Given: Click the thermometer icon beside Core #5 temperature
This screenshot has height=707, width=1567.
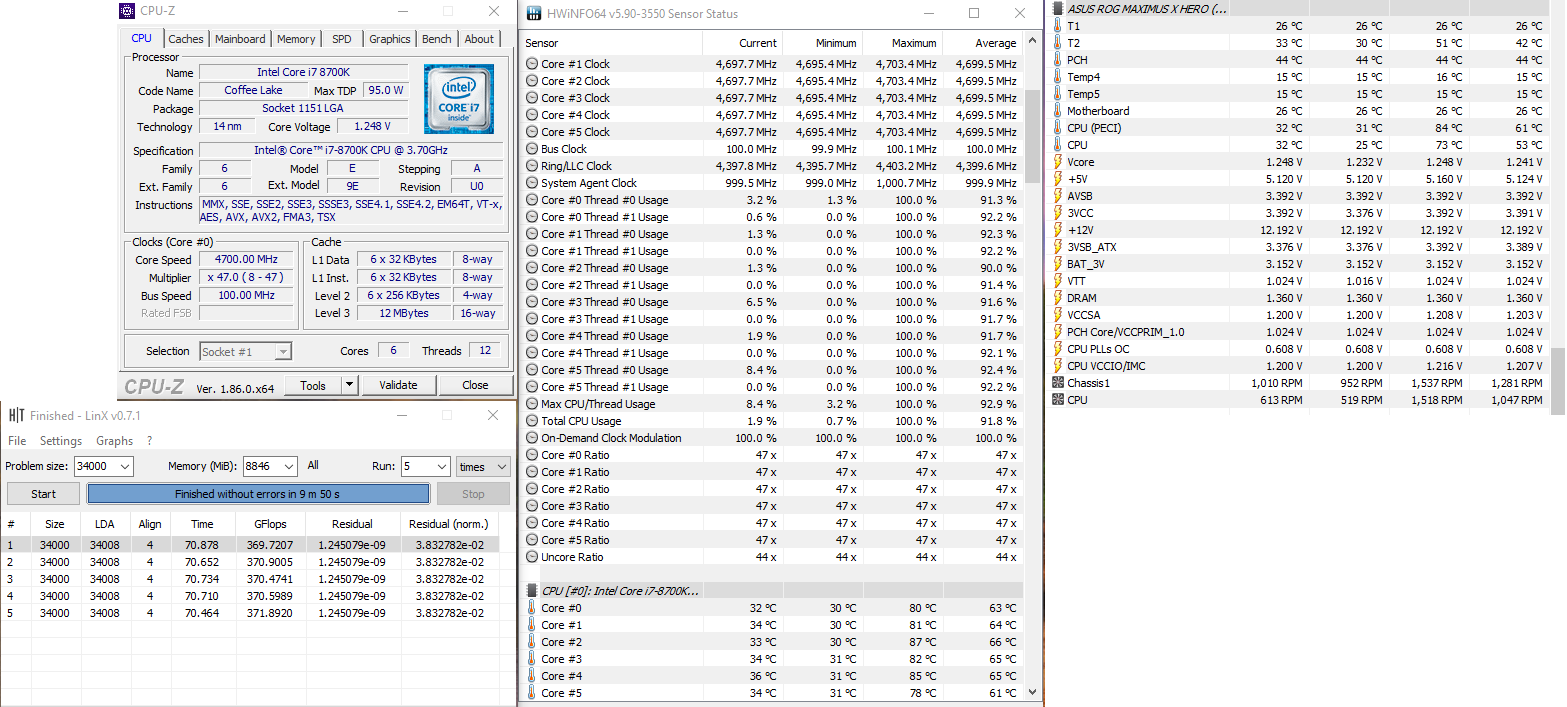Looking at the screenshot, I should point(532,693).
